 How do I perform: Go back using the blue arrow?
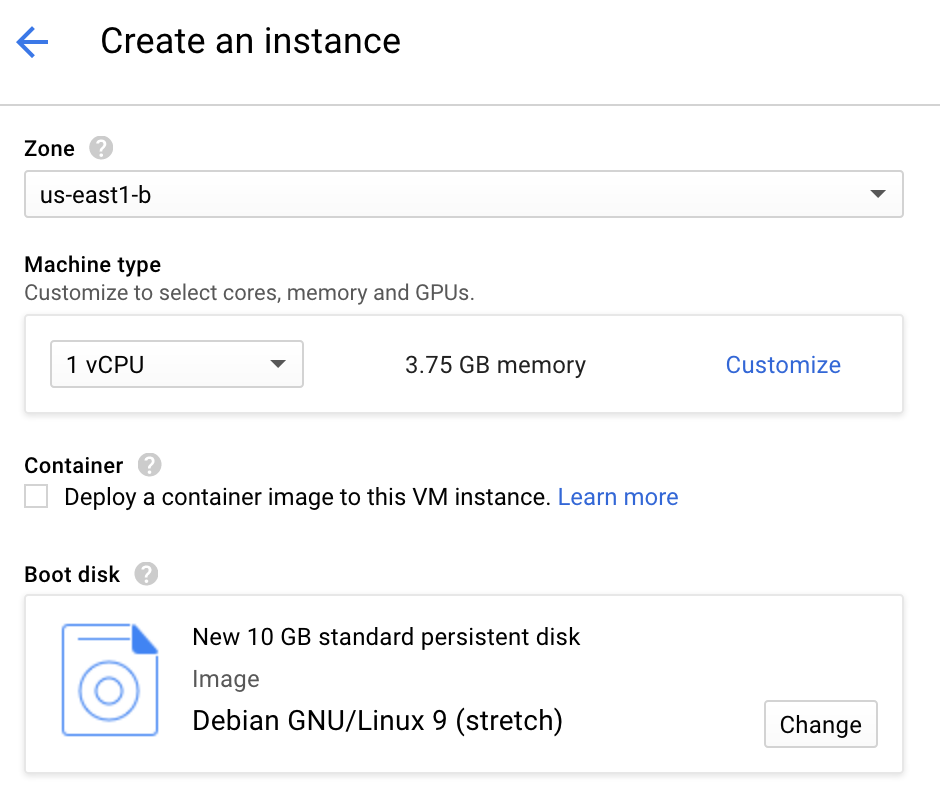32,42
